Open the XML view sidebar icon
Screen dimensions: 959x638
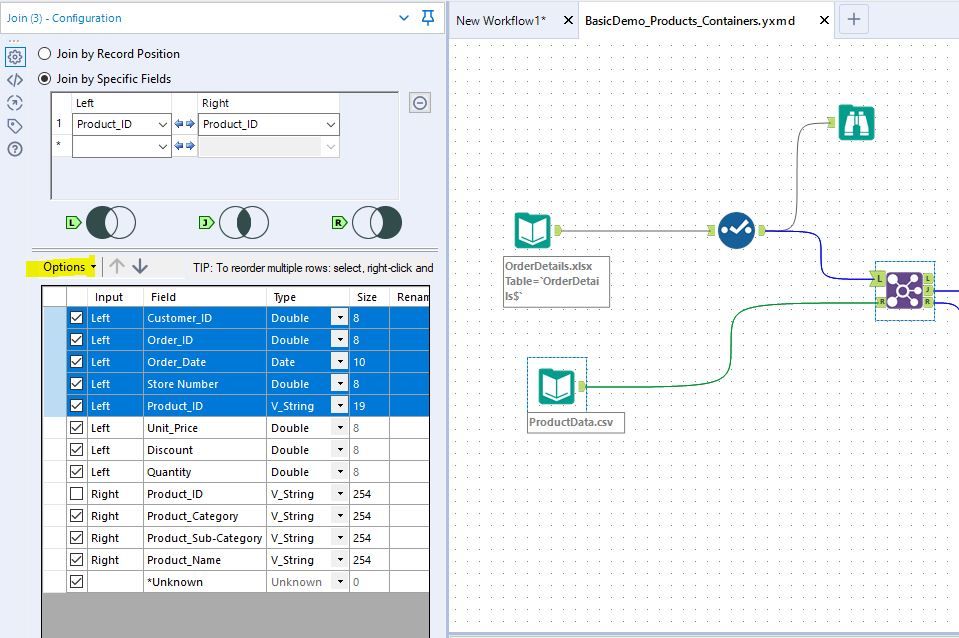(x=15, y=80)
